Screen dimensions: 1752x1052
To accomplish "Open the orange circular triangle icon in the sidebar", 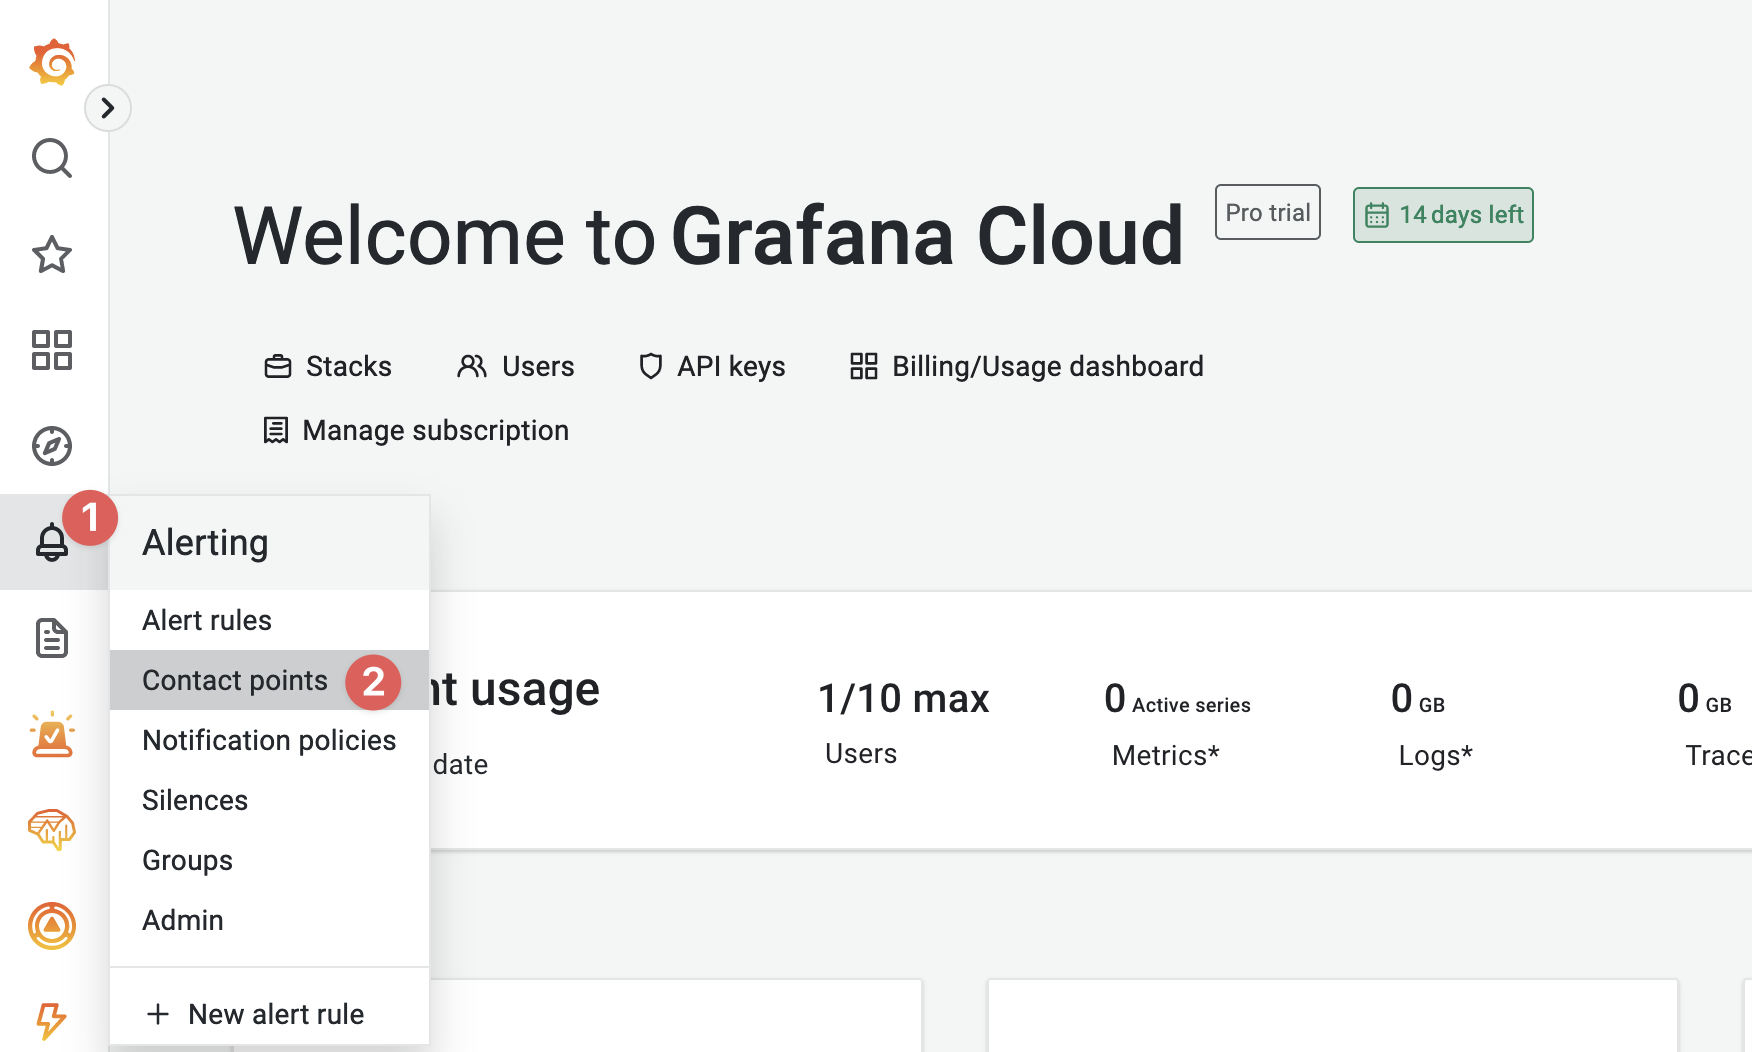I will click(x=52, y=926).
